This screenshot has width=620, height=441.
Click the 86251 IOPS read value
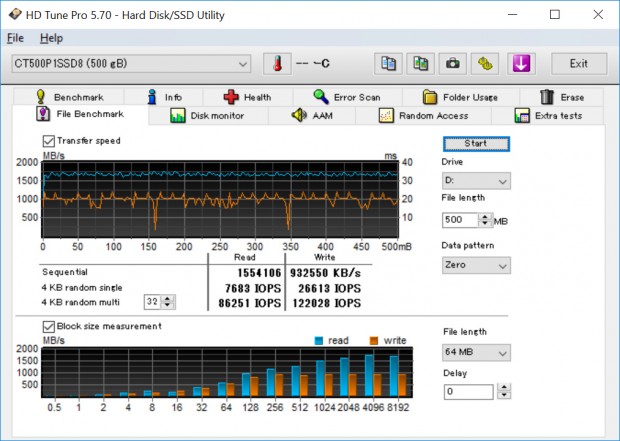click(x=250, y=303)
